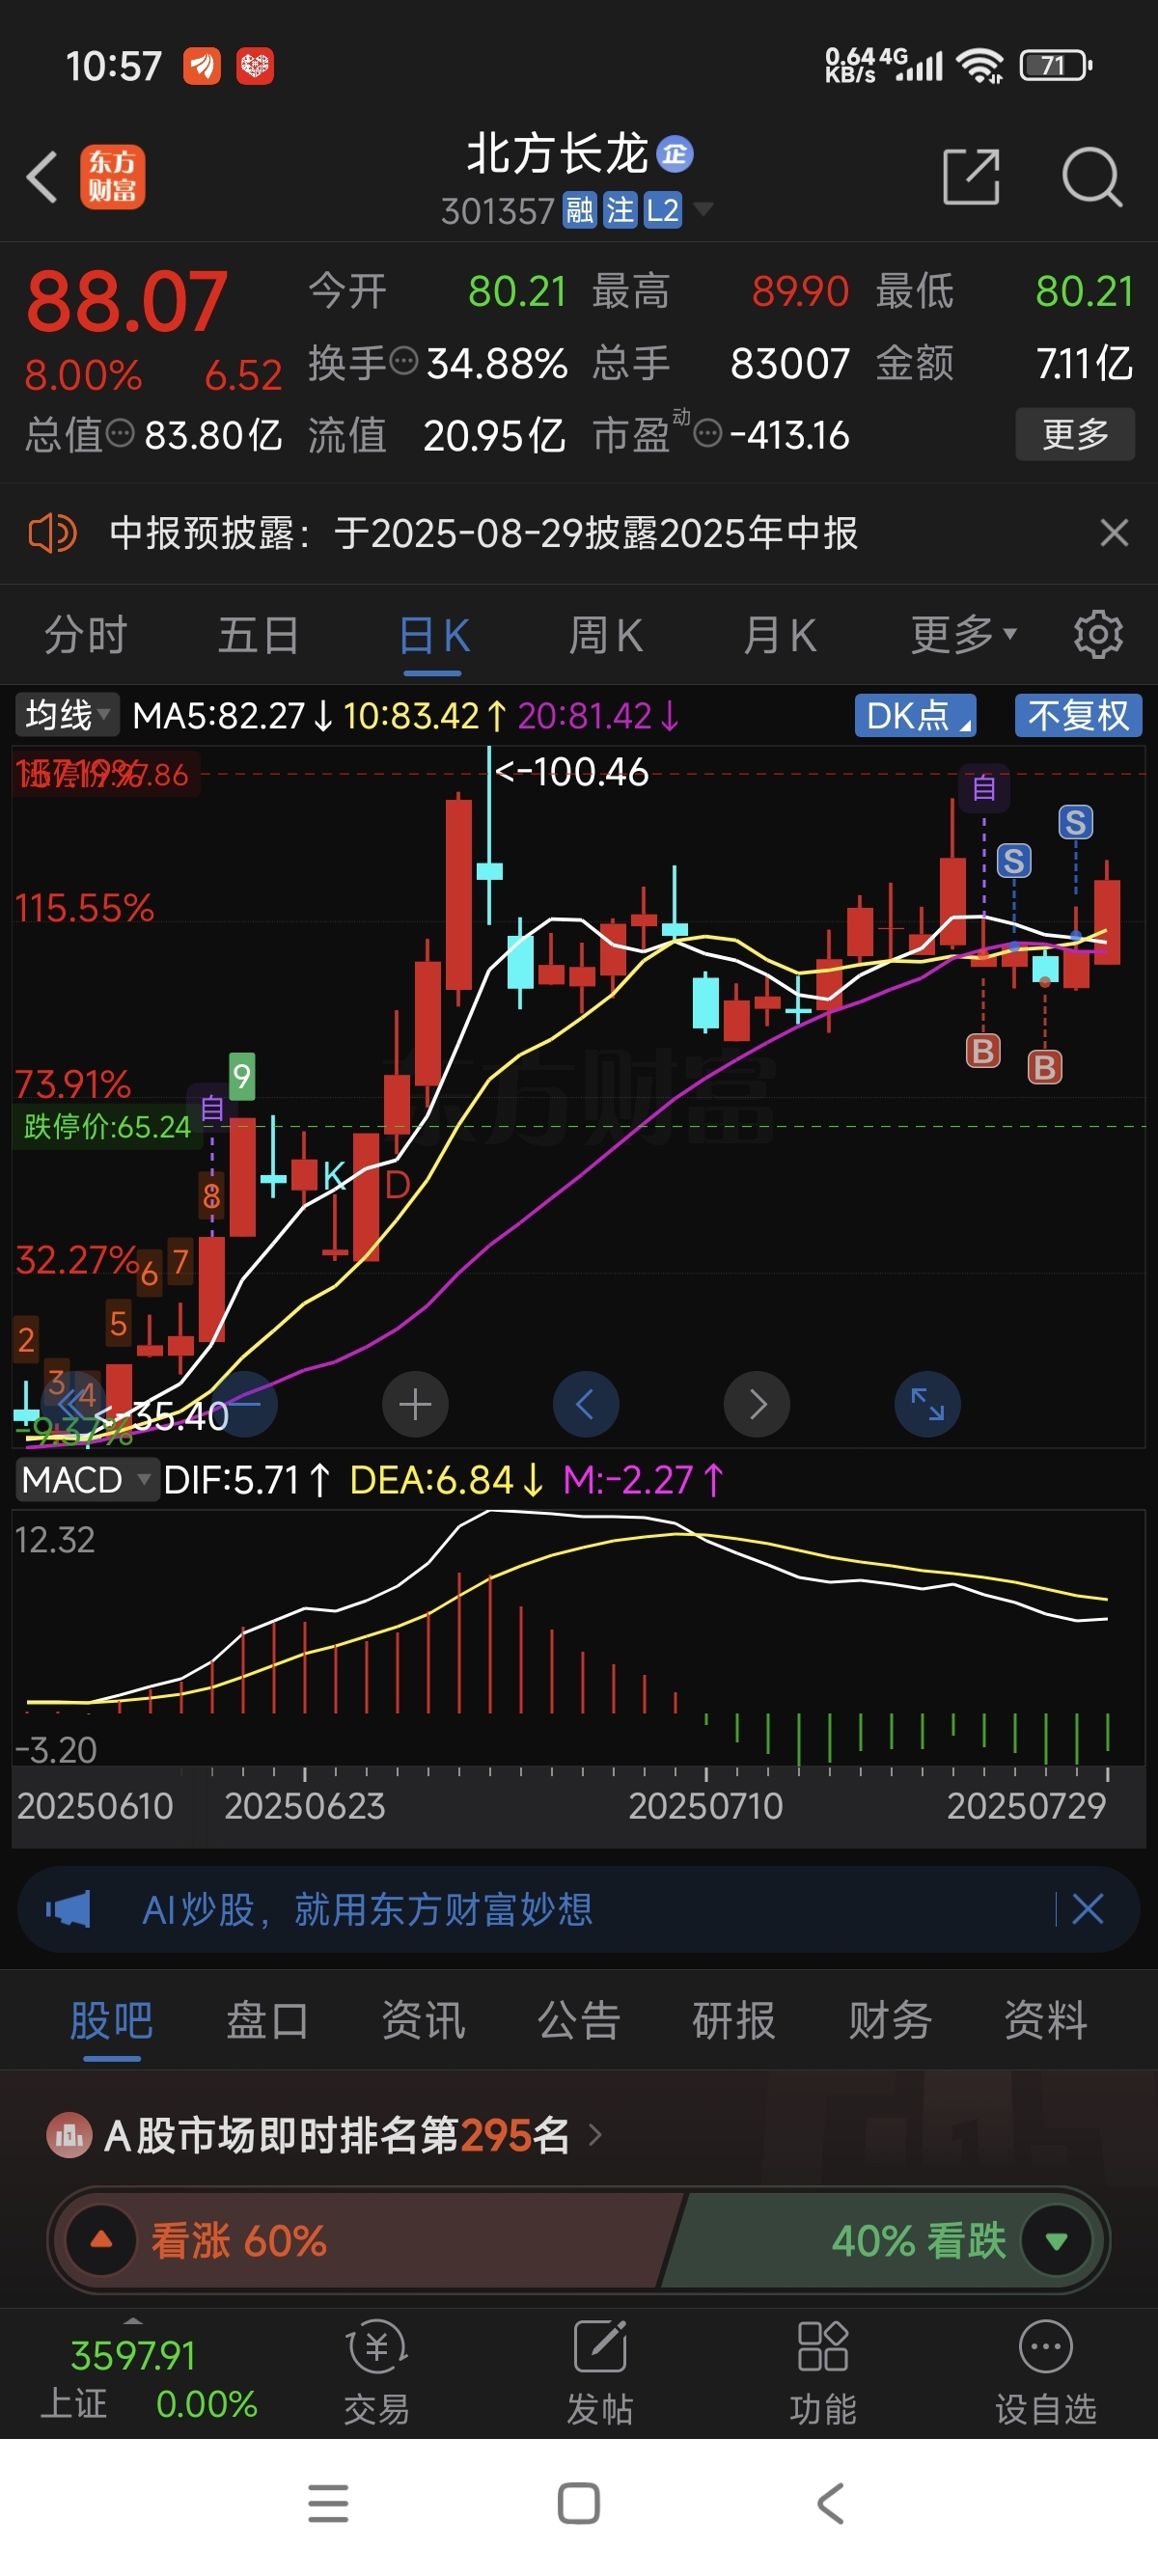1158x2576 pixels.
Task: Tap the top 自 marker on chart
Action: coord(984,788)
